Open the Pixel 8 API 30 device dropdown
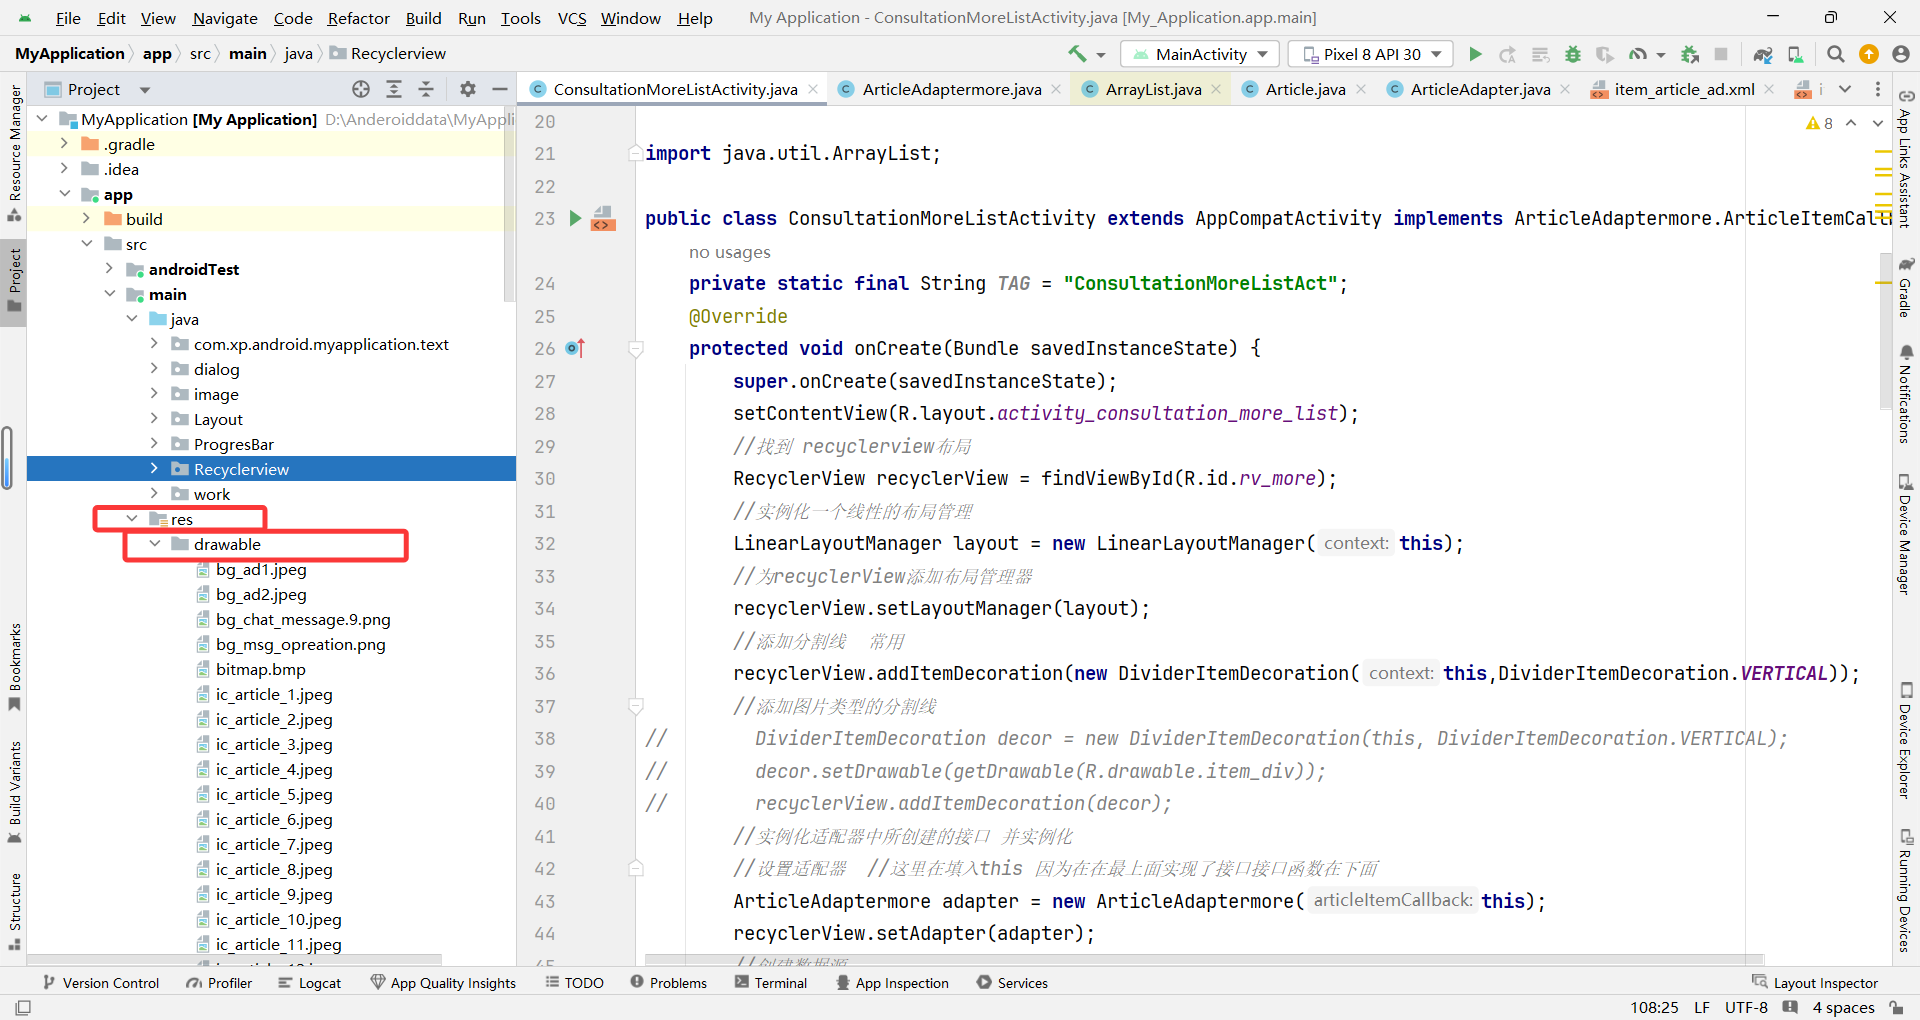This screenshot has height=1020, width=1920. [1370, 54]
